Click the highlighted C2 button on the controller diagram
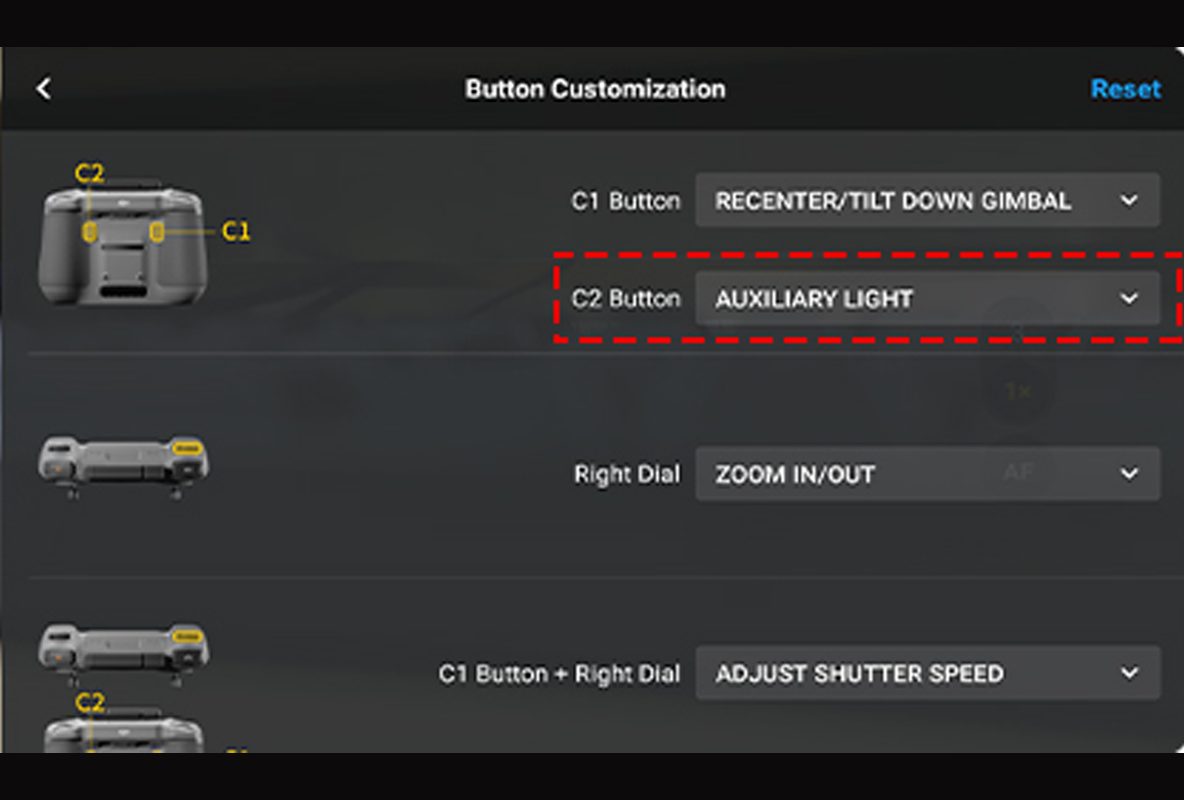 (89, 232)
